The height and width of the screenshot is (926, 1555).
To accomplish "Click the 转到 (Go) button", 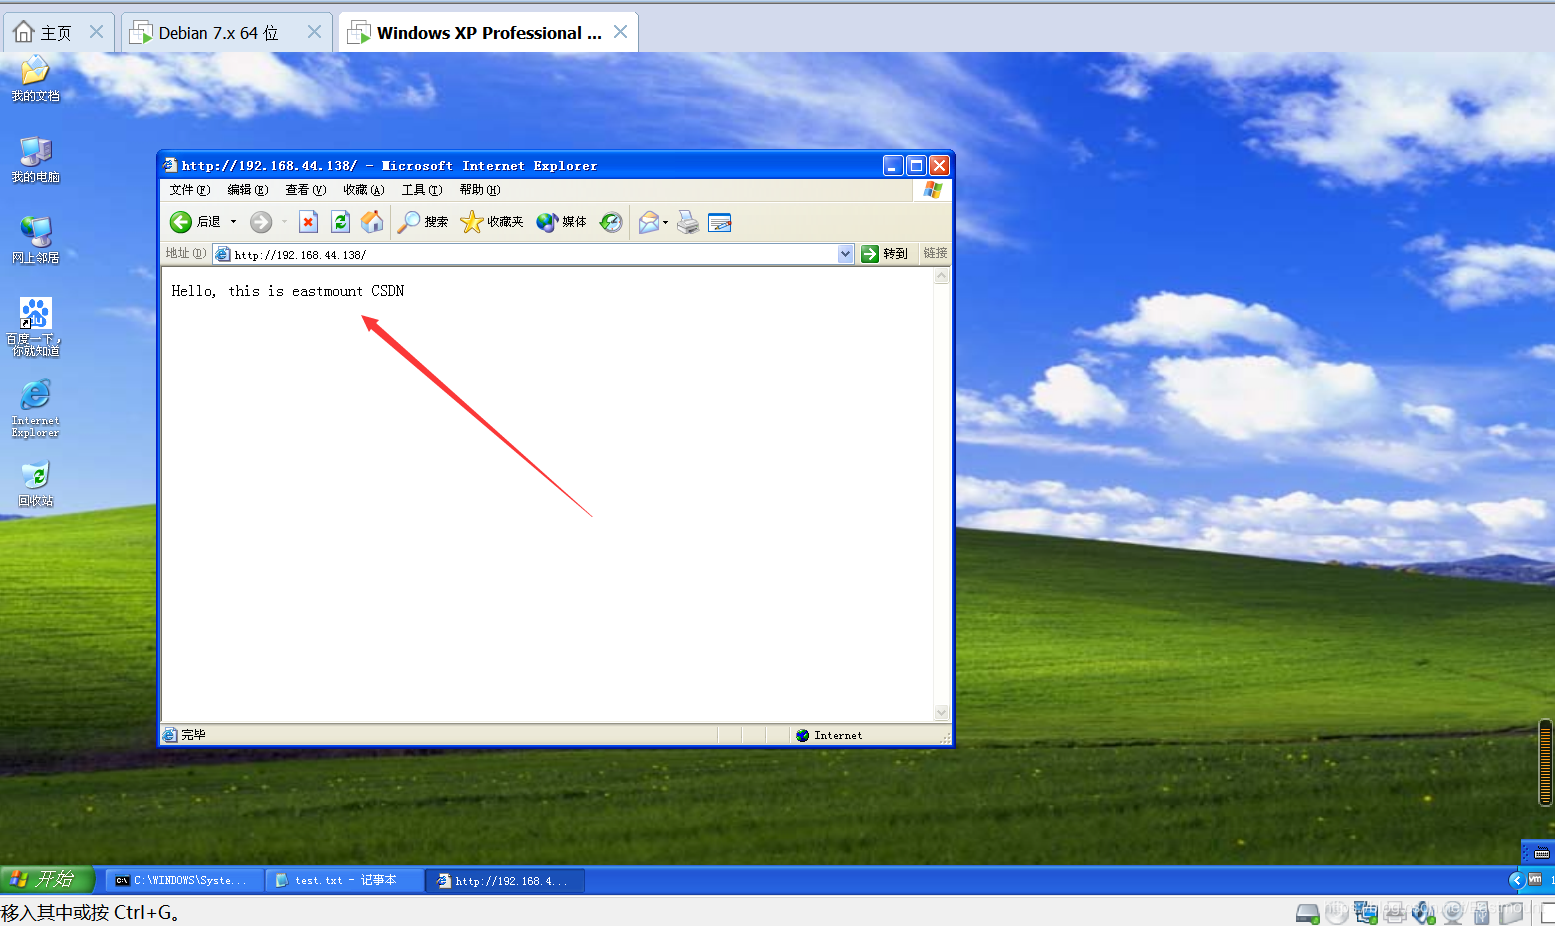I will pyautogui.click(x=885, y=254).
